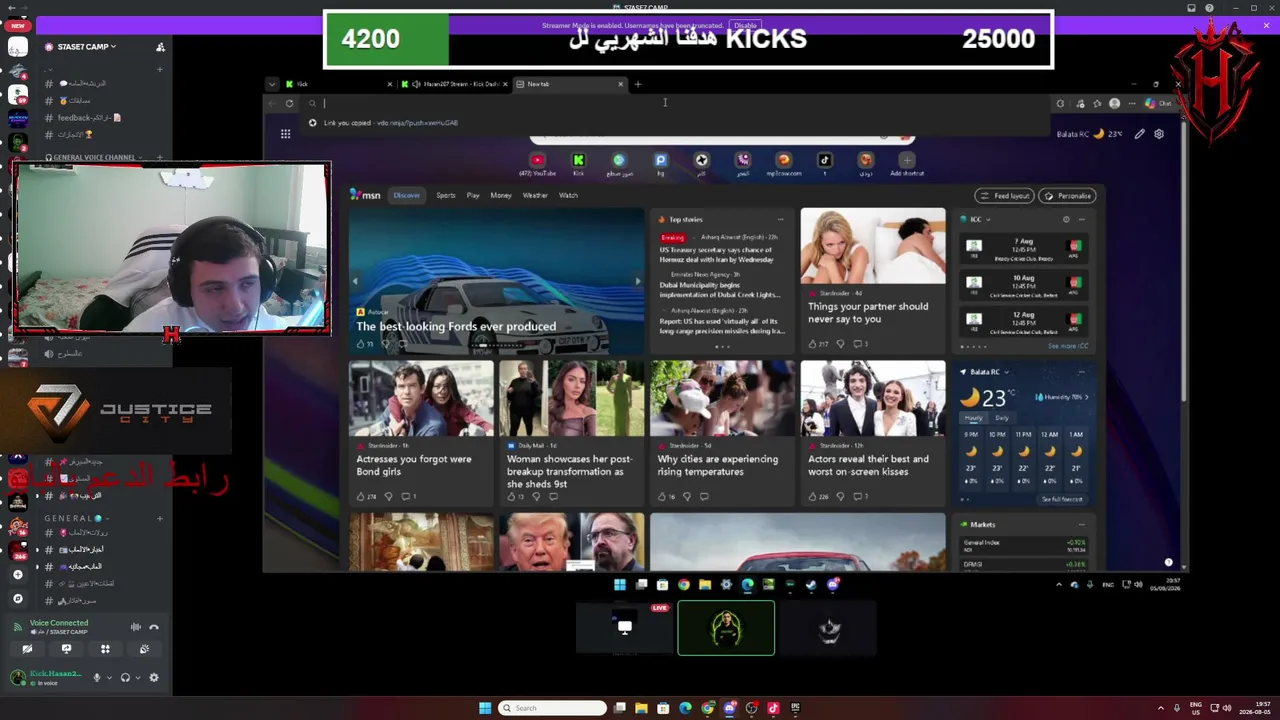Open Actors reveal on-screen kisses article
The image size is (1280, 720).
point(868,466)
